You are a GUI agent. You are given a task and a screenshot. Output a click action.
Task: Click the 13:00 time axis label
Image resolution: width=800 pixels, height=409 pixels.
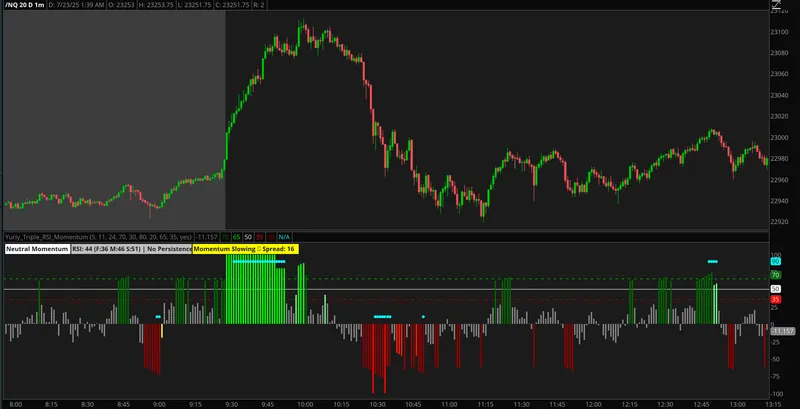(738, 404)
